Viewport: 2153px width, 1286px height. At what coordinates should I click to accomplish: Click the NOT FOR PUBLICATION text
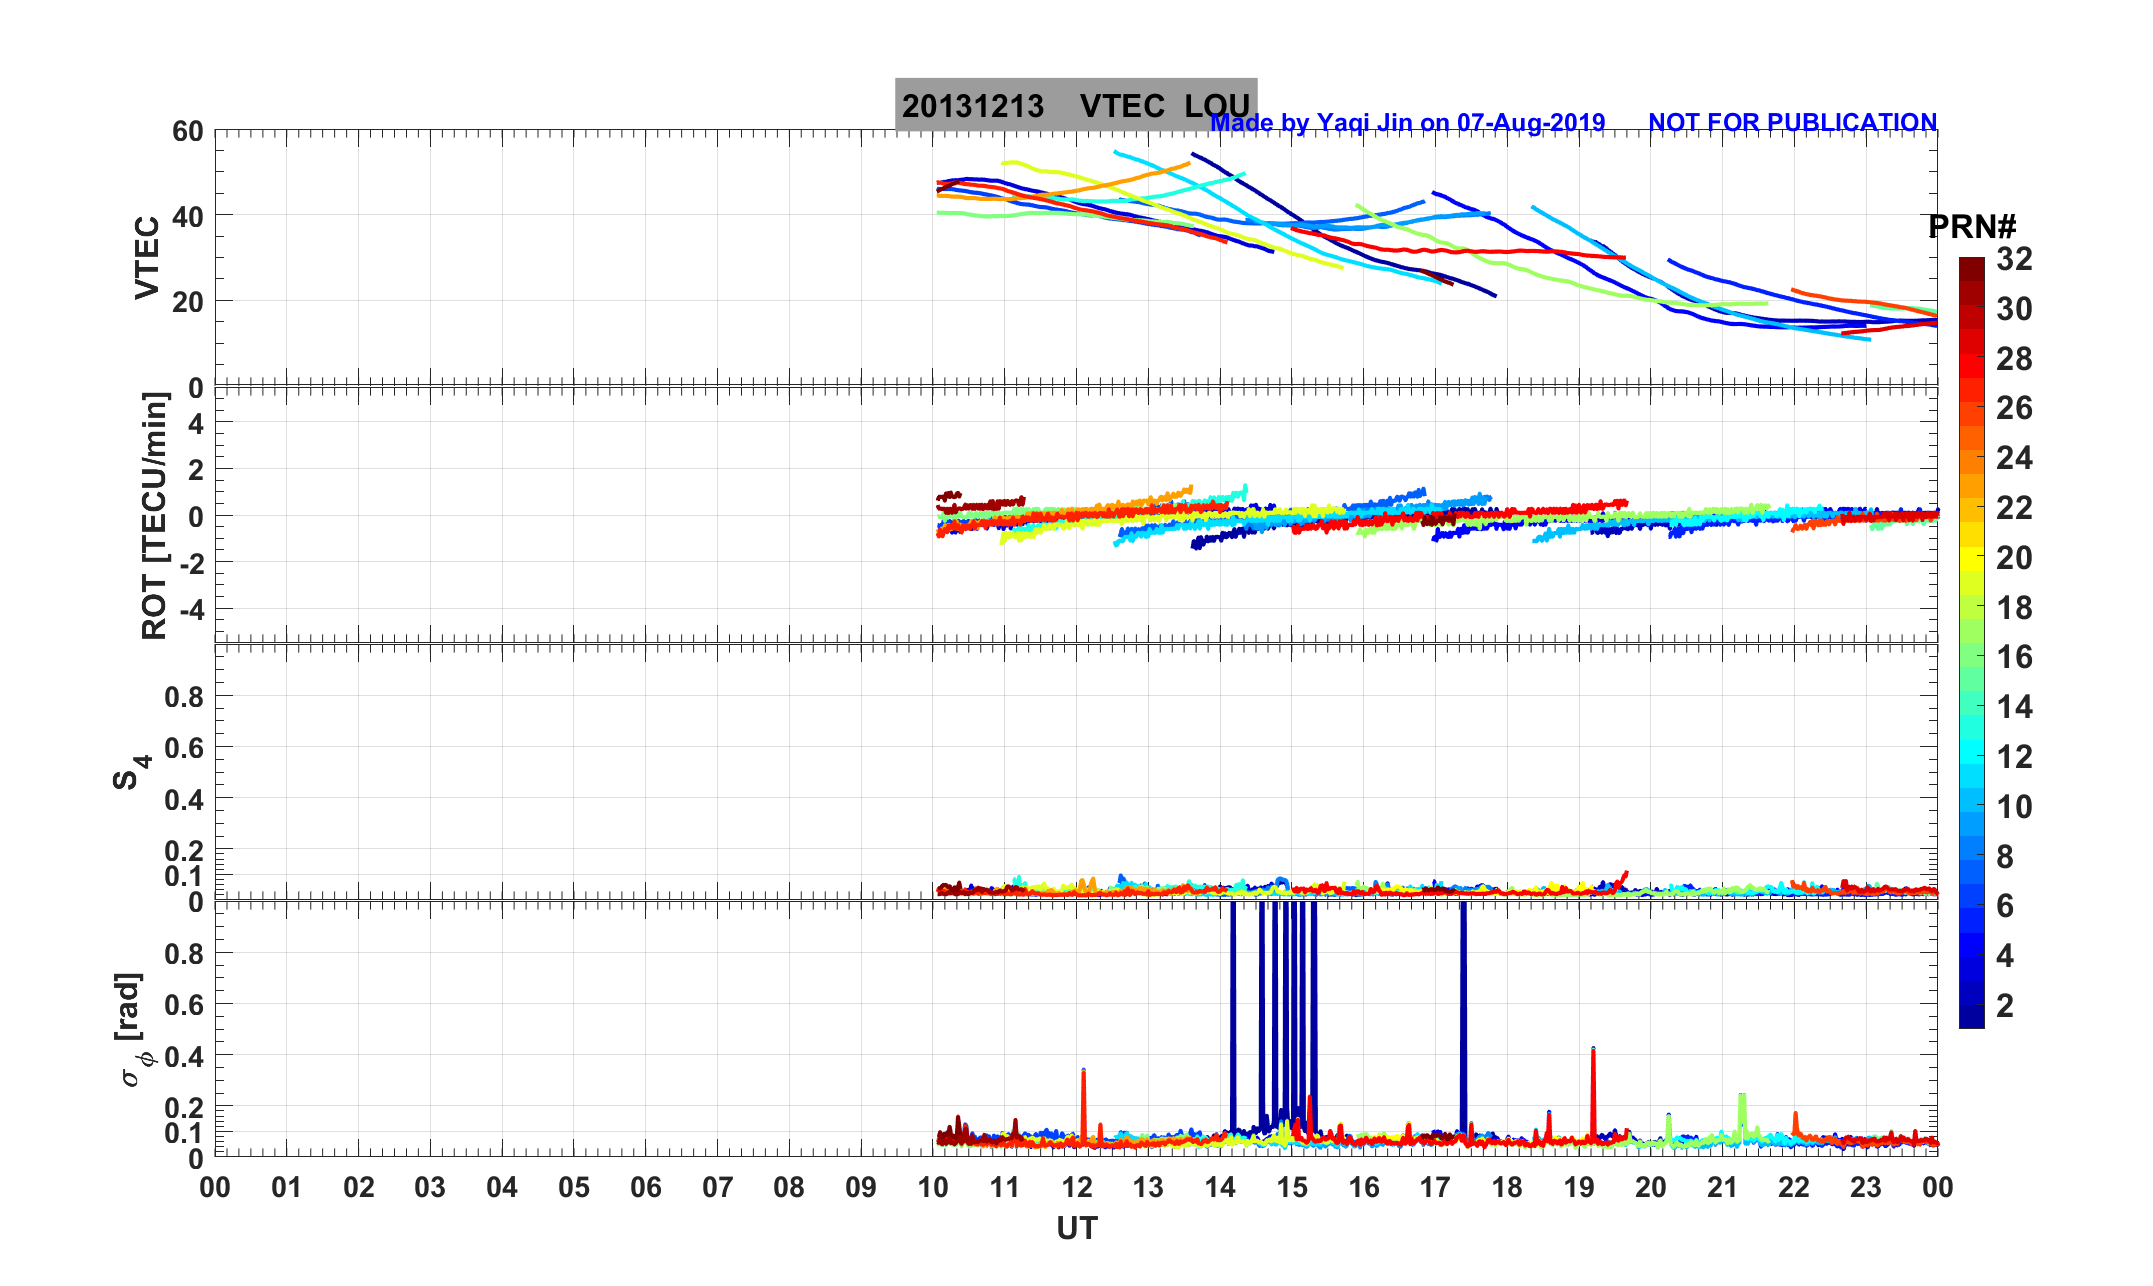point(1792,122)
